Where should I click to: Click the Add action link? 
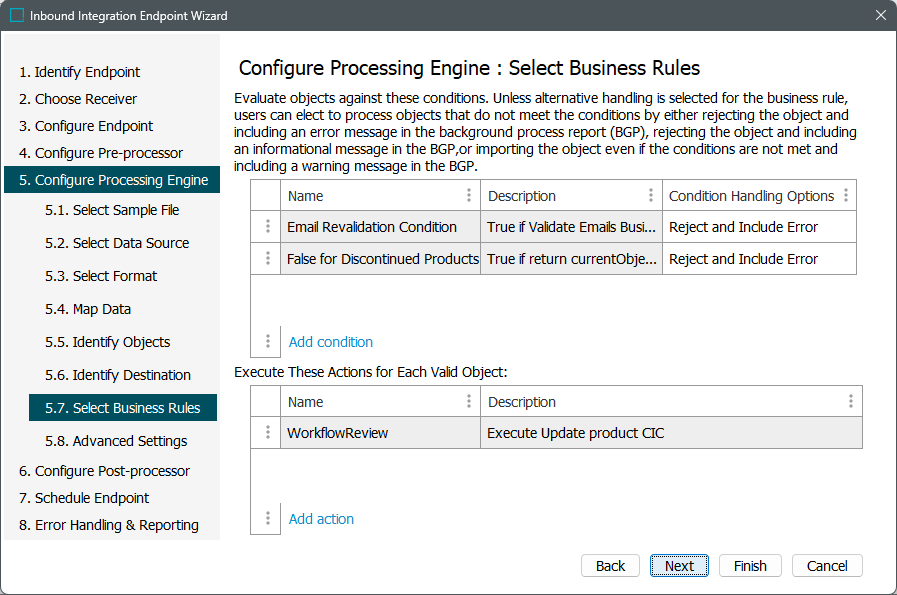pos(321,519)
